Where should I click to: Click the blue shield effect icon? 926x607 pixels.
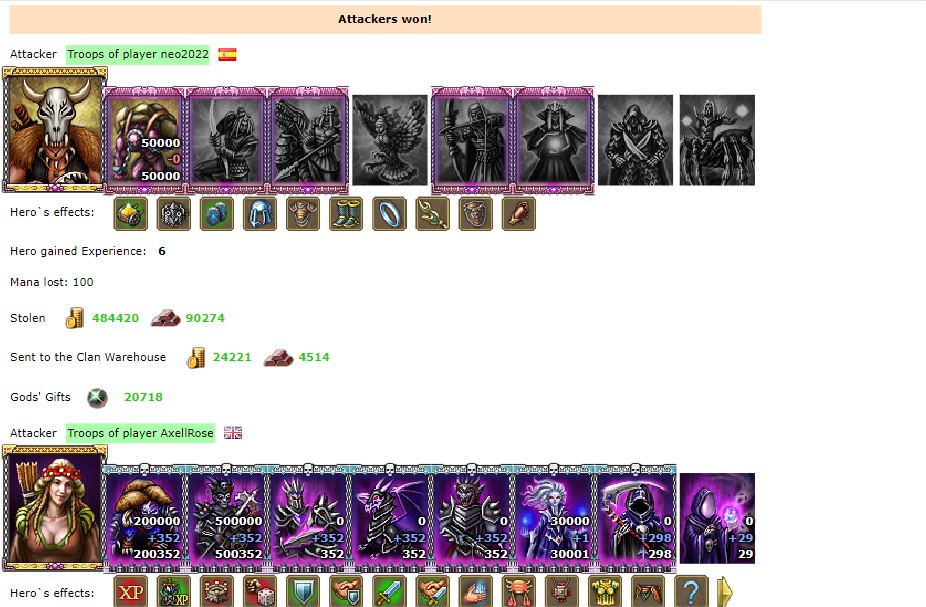click(x=303, y=592)
